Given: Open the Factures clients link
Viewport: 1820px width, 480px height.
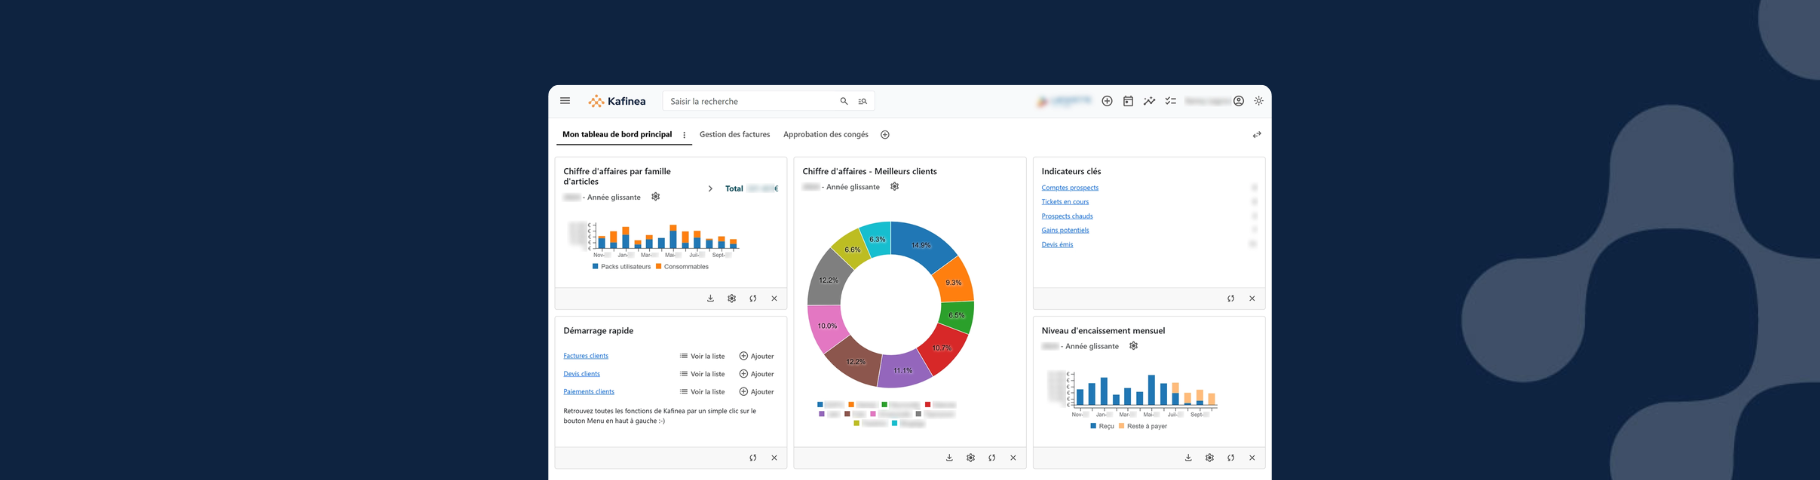Looking at the screenshot, I should (586, 356).
